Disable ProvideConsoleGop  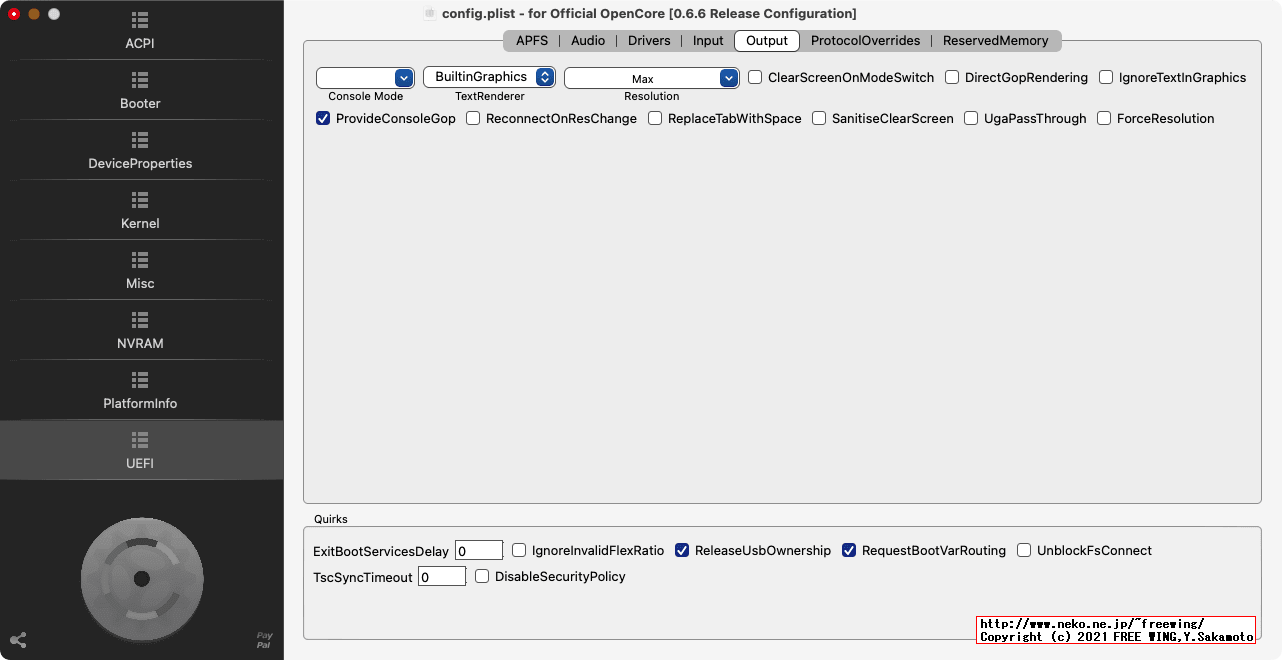click(322, 118)
